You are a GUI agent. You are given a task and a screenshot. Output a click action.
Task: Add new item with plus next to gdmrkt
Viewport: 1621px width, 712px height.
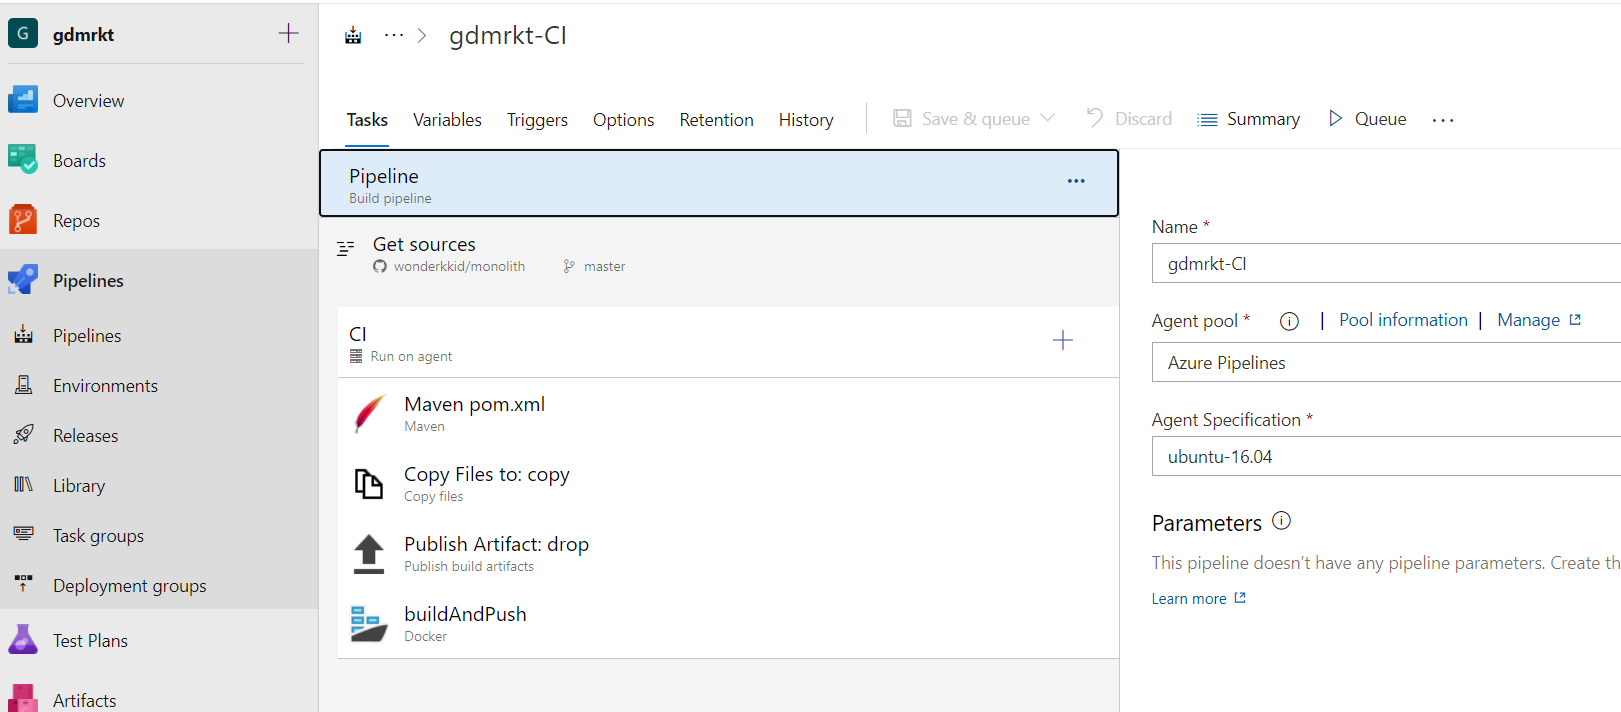(x=288, y=33)
